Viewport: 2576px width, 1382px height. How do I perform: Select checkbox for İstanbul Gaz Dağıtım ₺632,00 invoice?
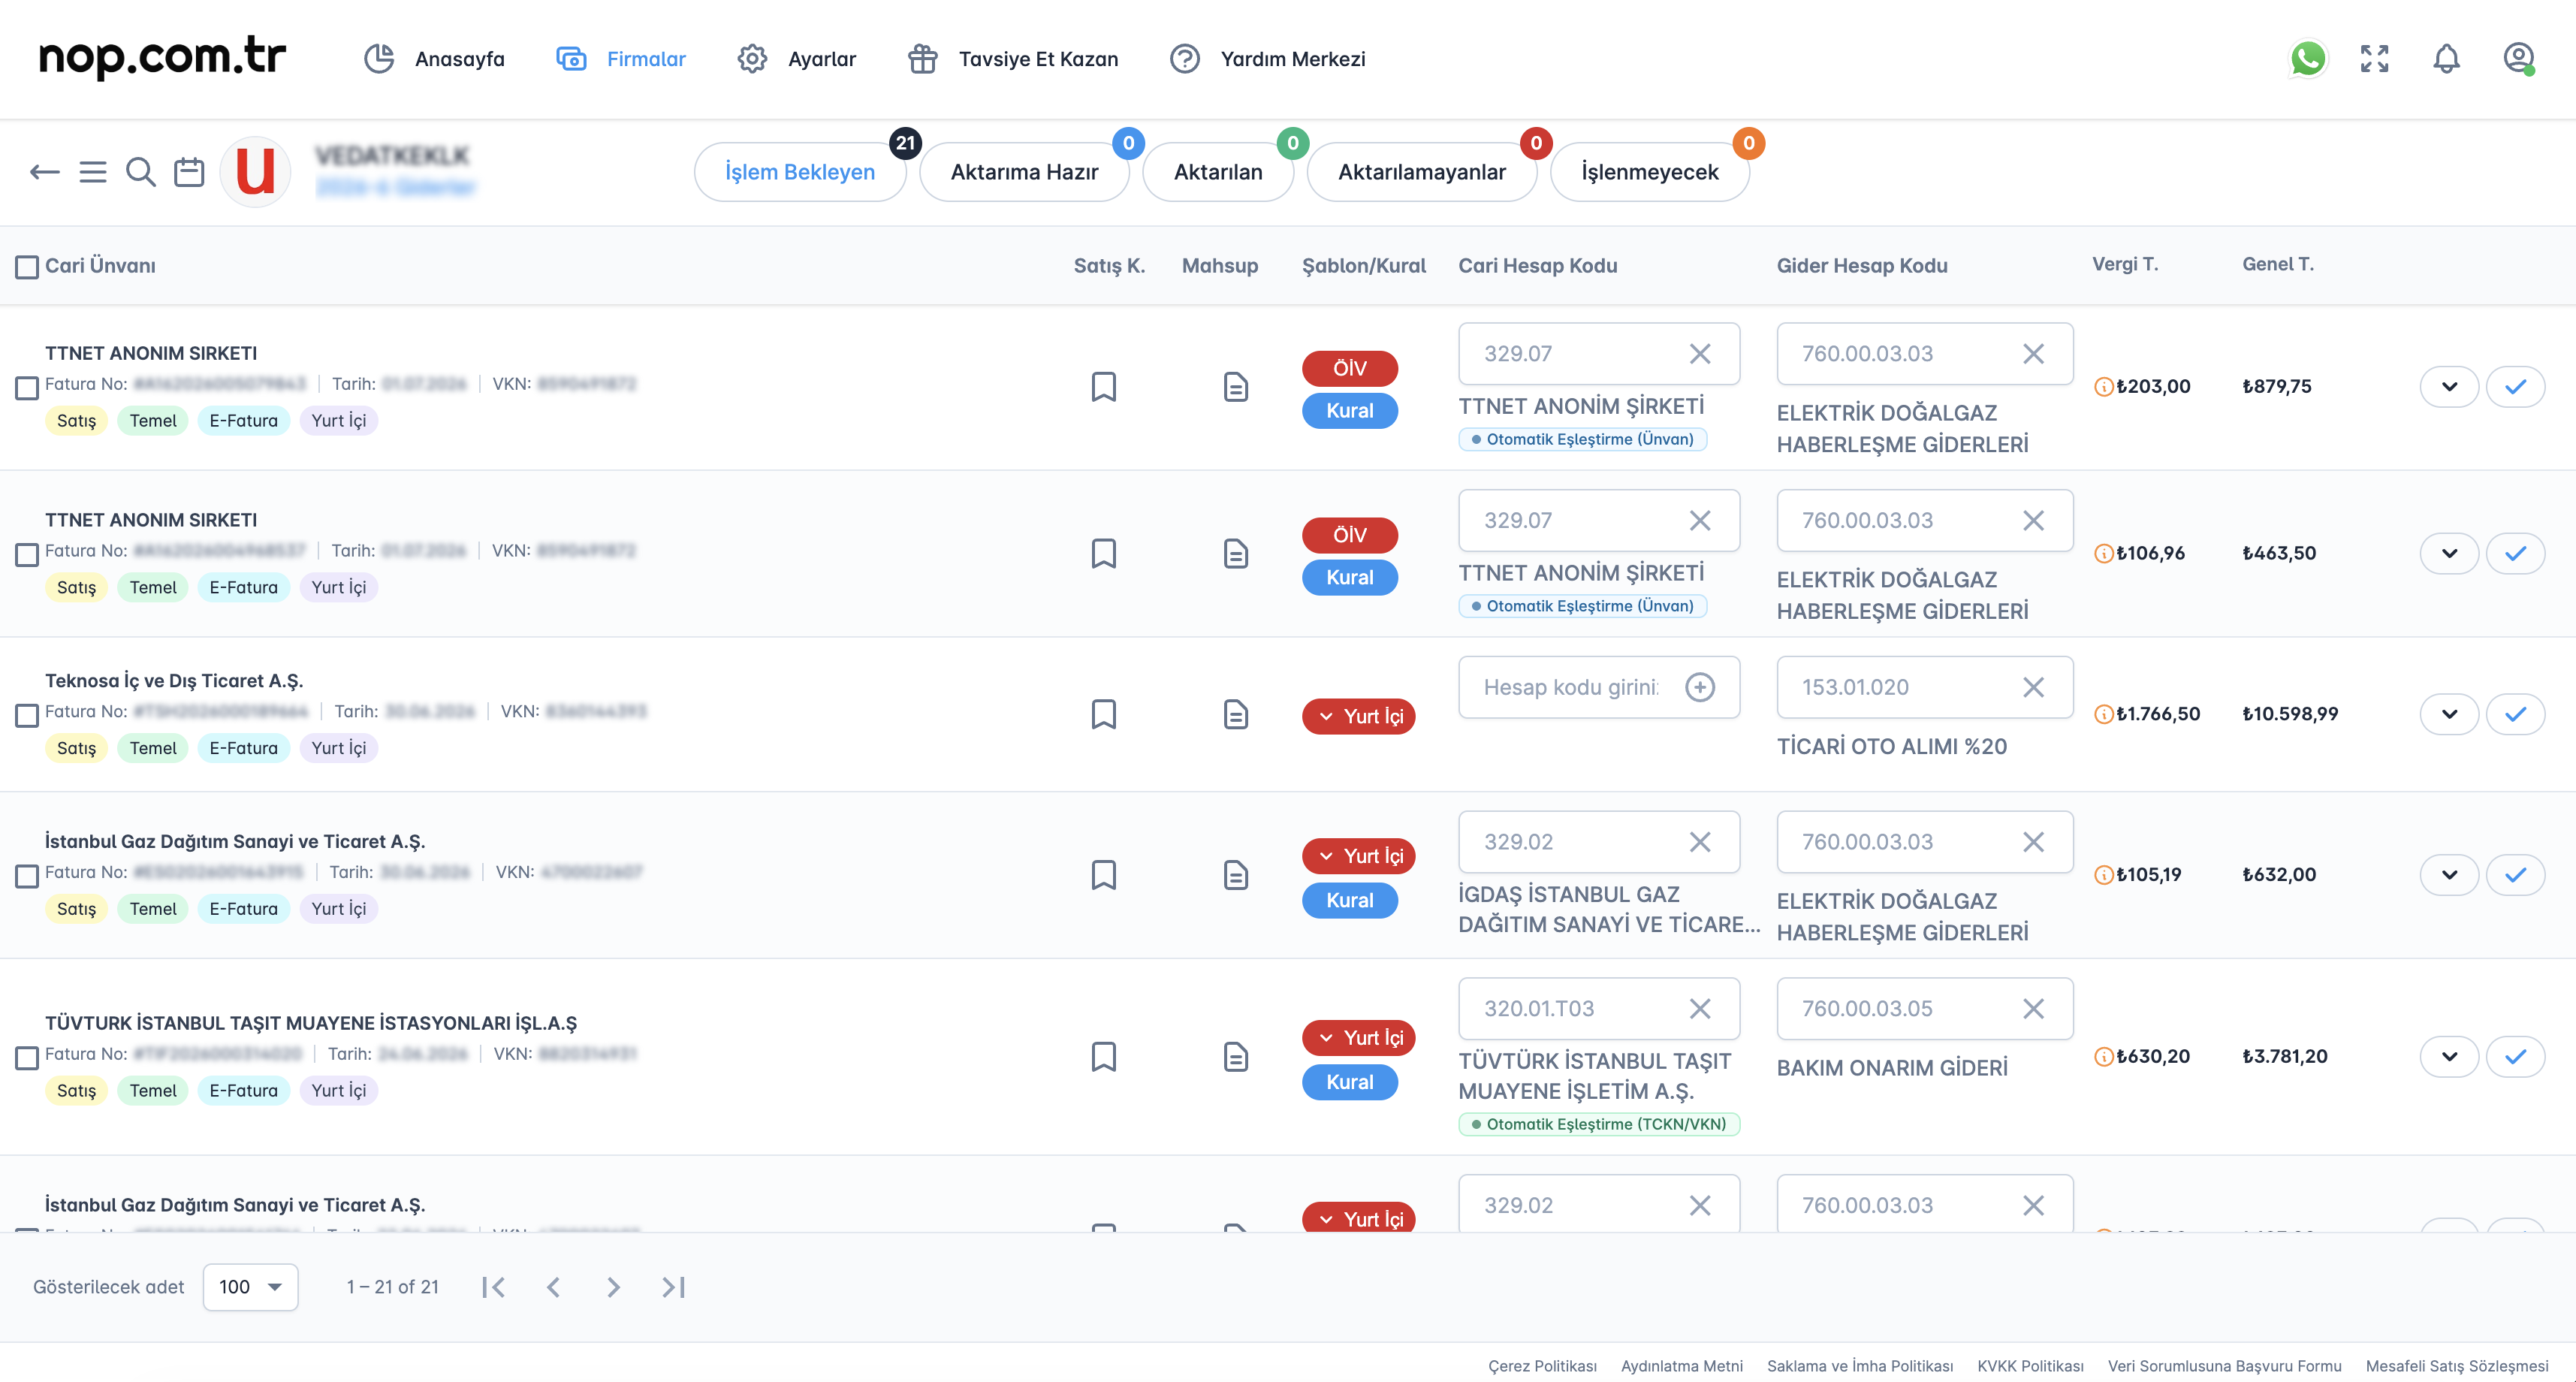point(27,876)
